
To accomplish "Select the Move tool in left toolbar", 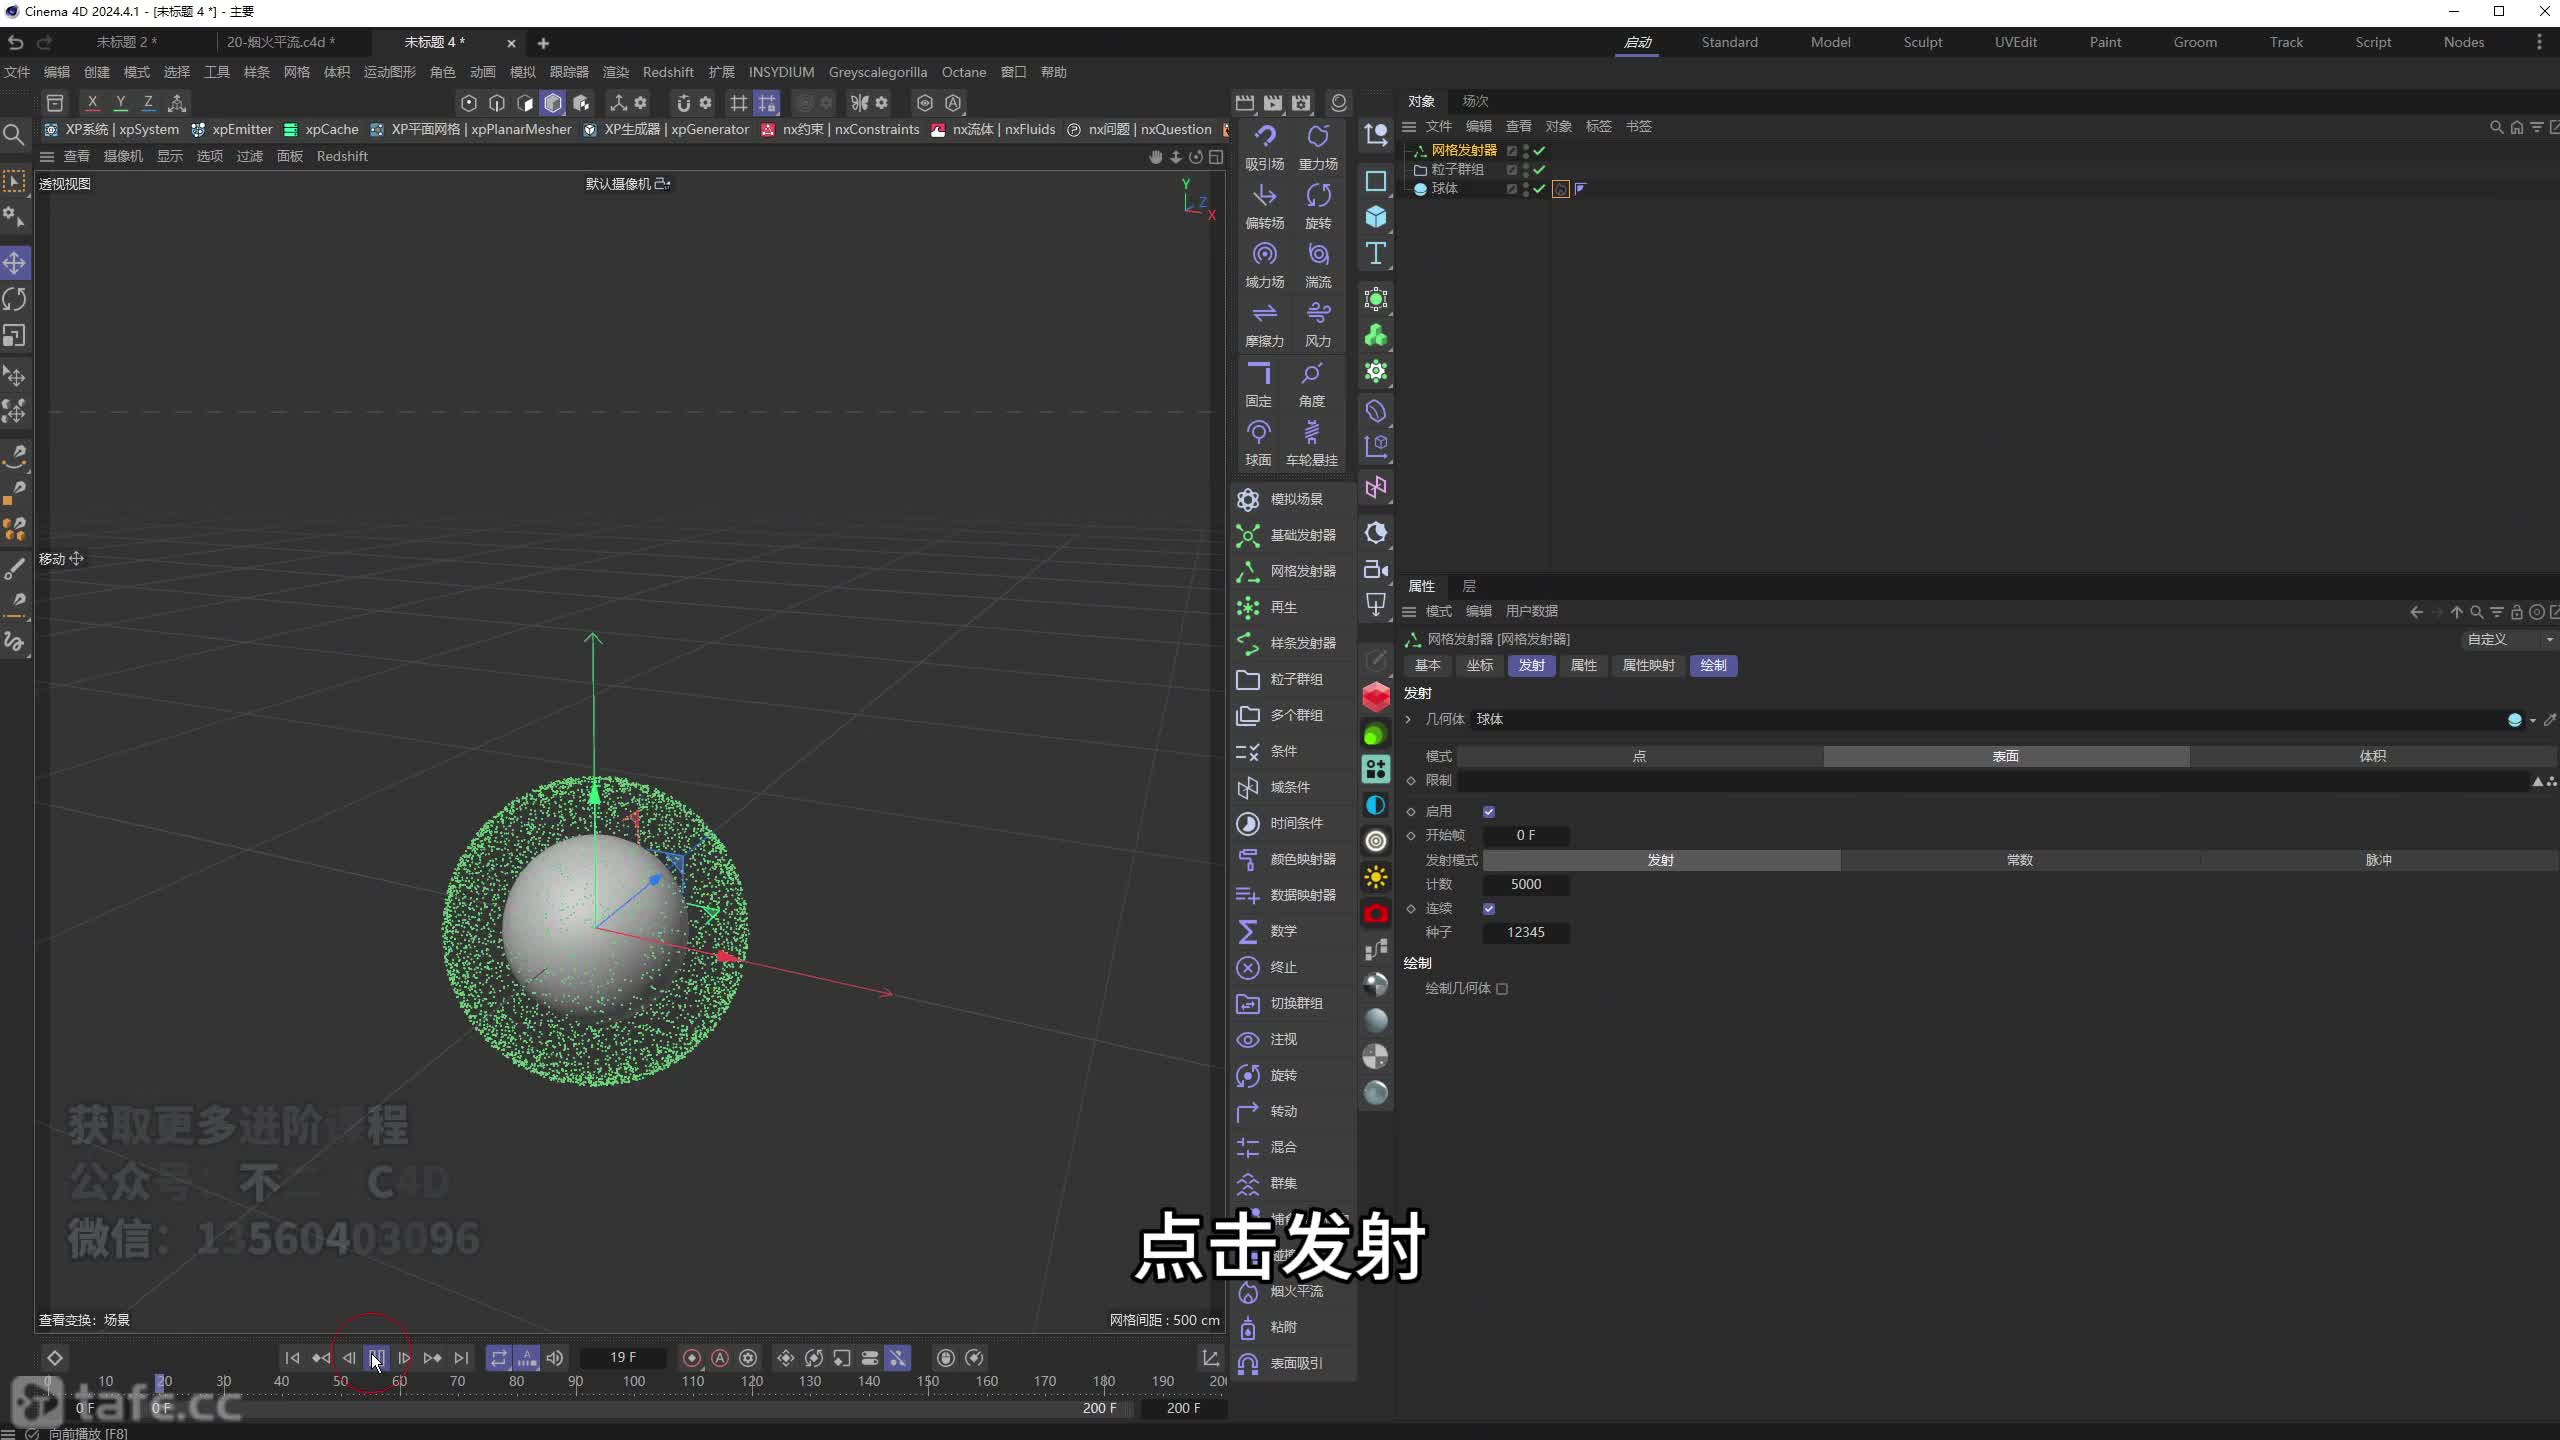I will [15, 263].
